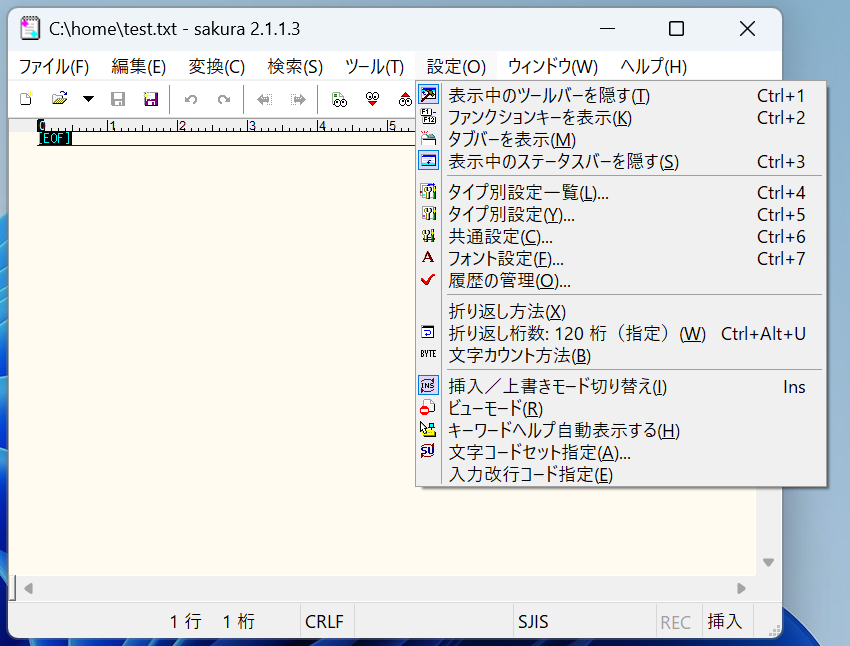Create a new file with the New icon
This screenshot has width=850, height=646.
click(x=24, y=98)
